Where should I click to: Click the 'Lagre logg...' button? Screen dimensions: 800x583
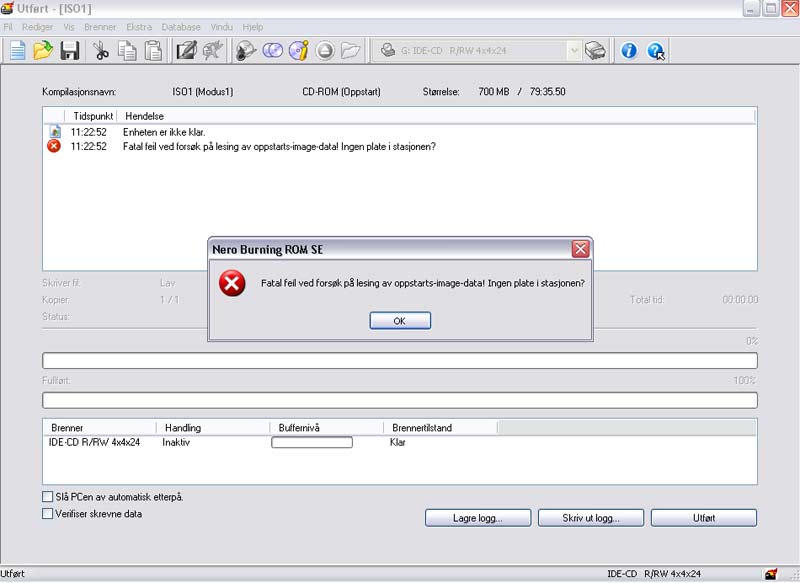coord(478,518)
